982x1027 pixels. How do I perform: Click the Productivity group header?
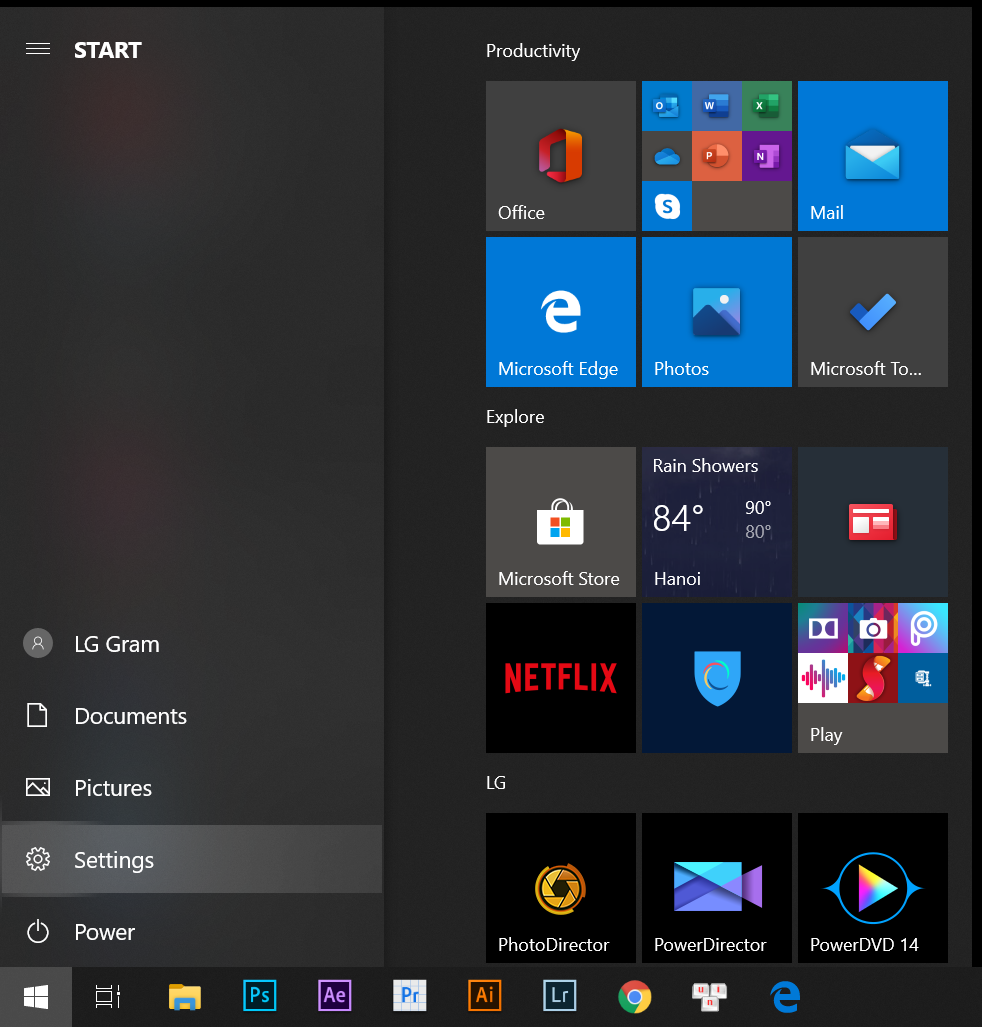tap(533, 51)
